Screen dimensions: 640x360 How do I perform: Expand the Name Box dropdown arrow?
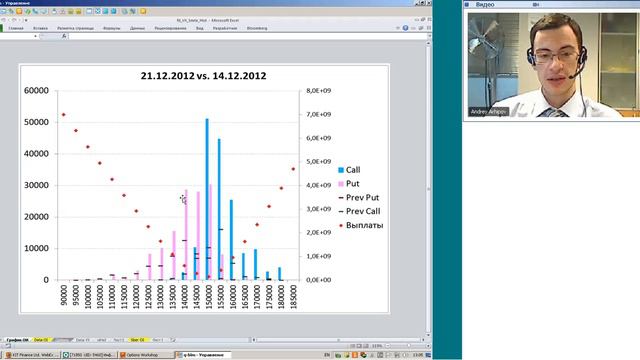[36, 36]
